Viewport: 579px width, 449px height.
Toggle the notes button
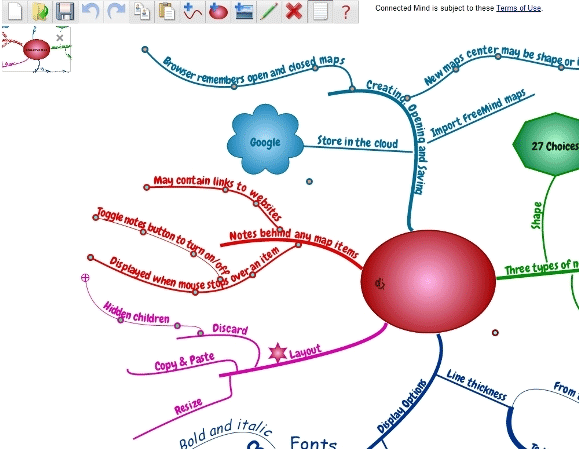coord(320,11)
